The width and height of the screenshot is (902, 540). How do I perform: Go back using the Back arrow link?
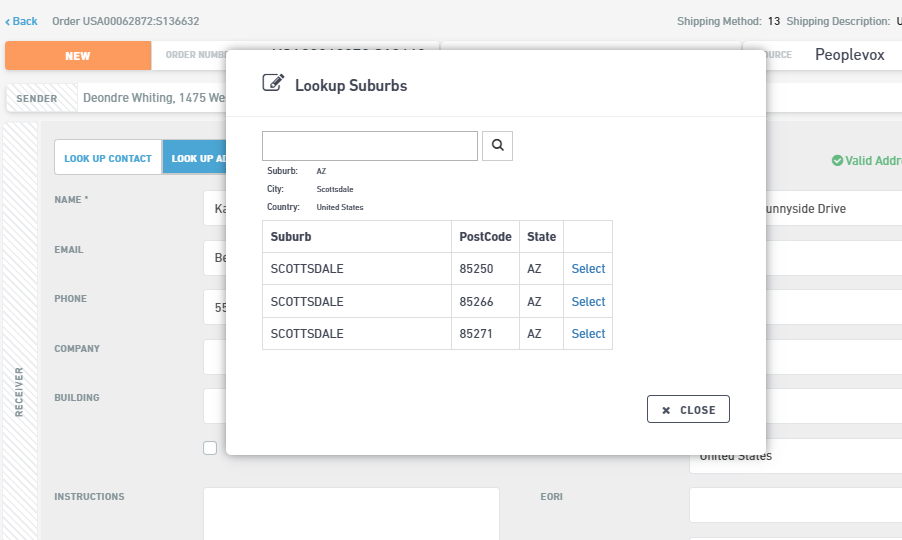[22, 21]
